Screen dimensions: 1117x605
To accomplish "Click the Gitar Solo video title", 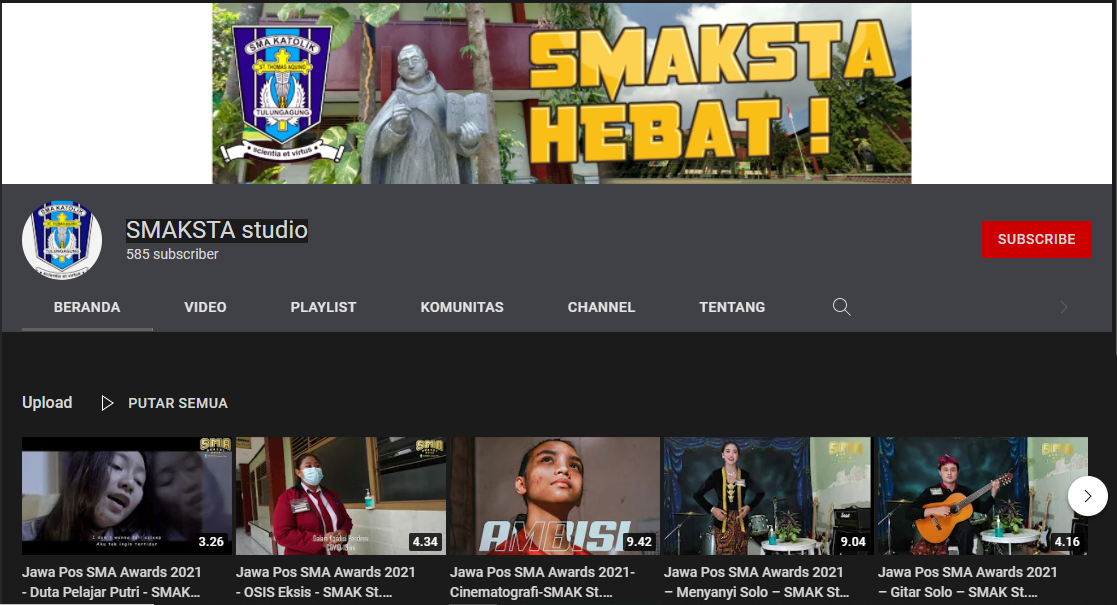I will (x=967, y=582).
